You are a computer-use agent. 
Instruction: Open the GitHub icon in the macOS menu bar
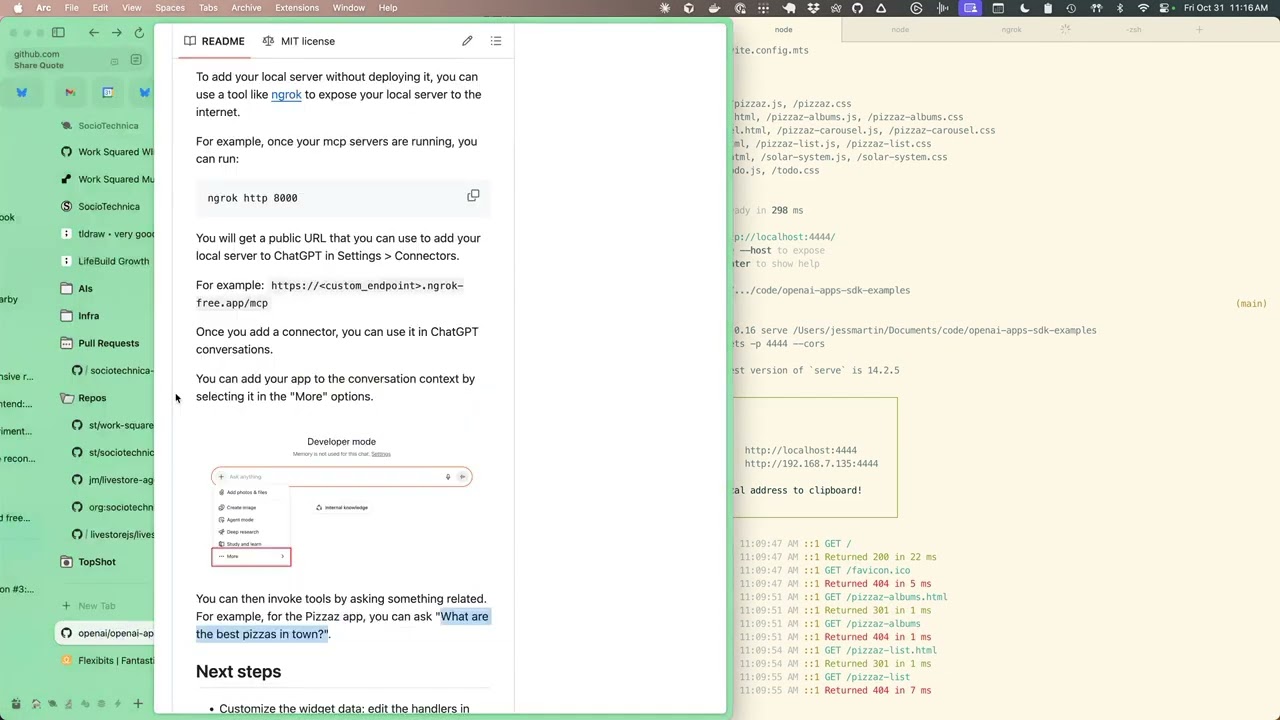[x=858, y=8]
